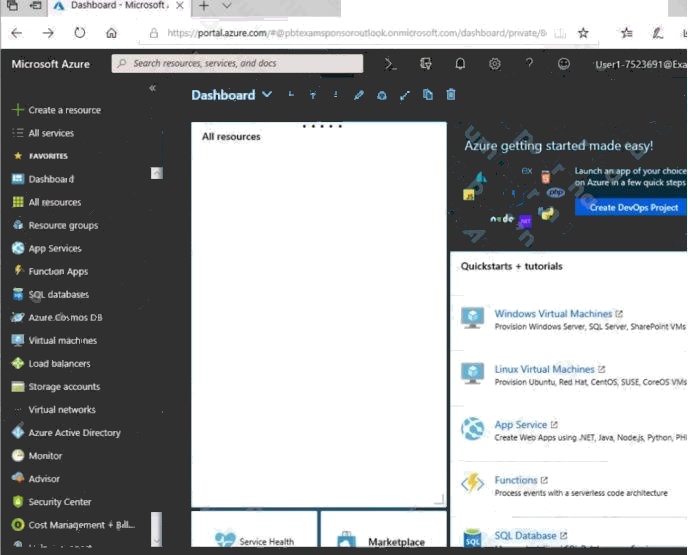The image size is (688, 555).
Task: Open Azure Active Directory from sidebar
Action: coord(74,433)
